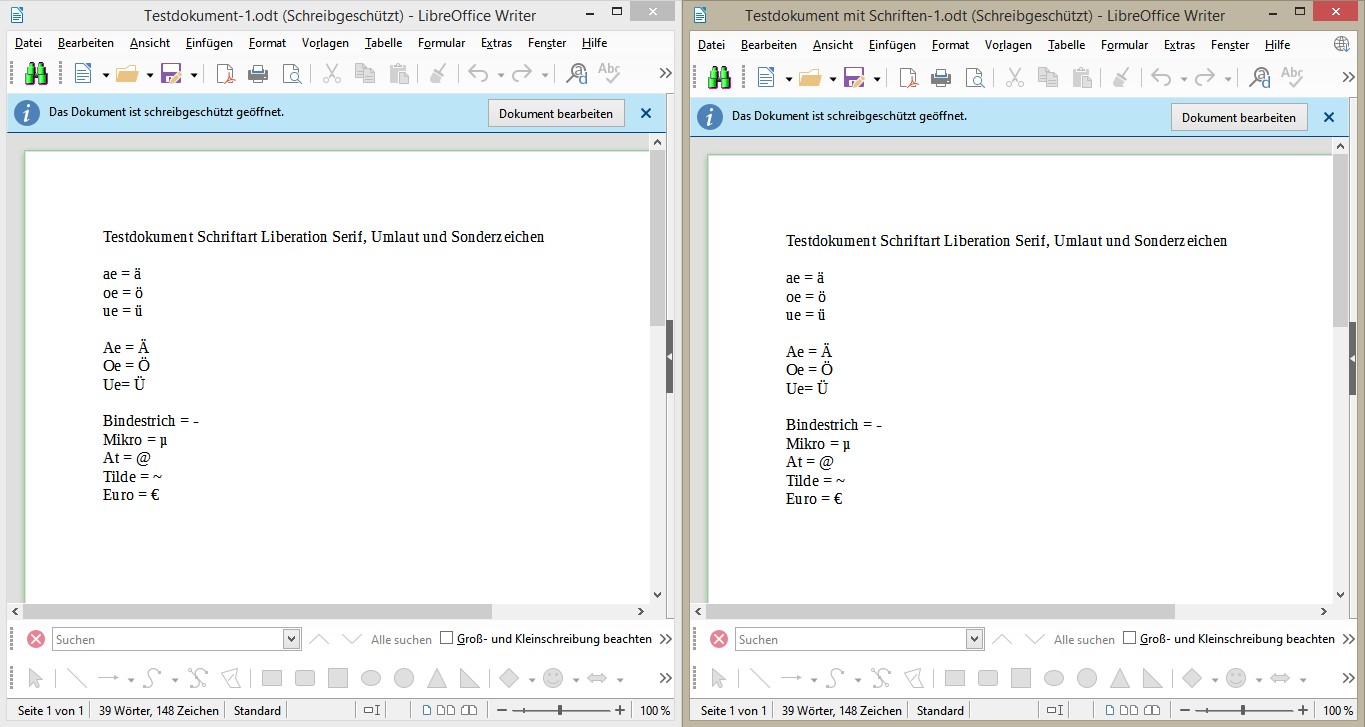Click New document icon in Testdokument-1 window
Viewport: 1365px width, 727px height.
tap(82, 74)
